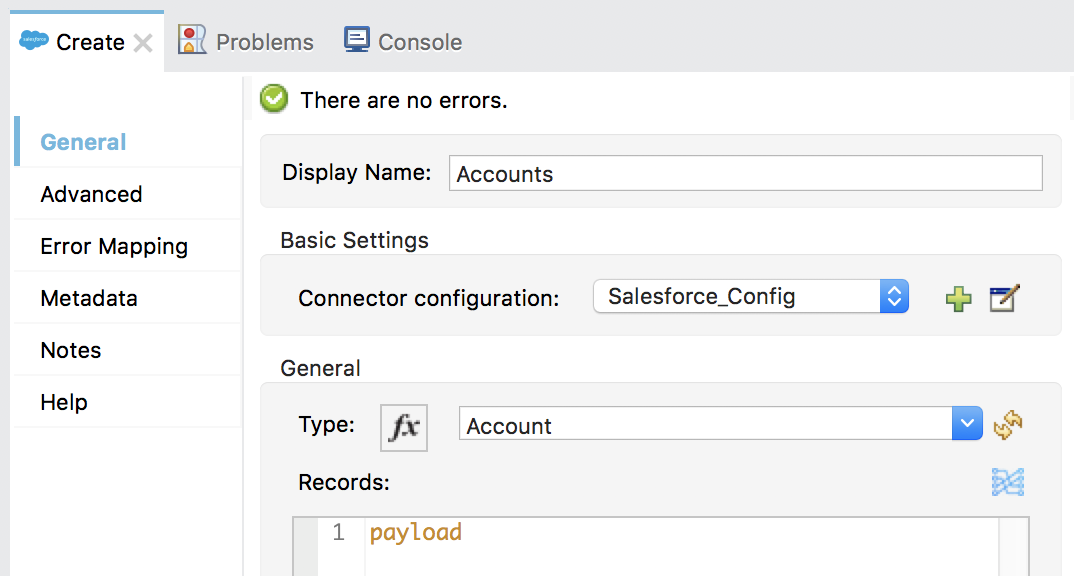Open the Notes section

point(128,350)
